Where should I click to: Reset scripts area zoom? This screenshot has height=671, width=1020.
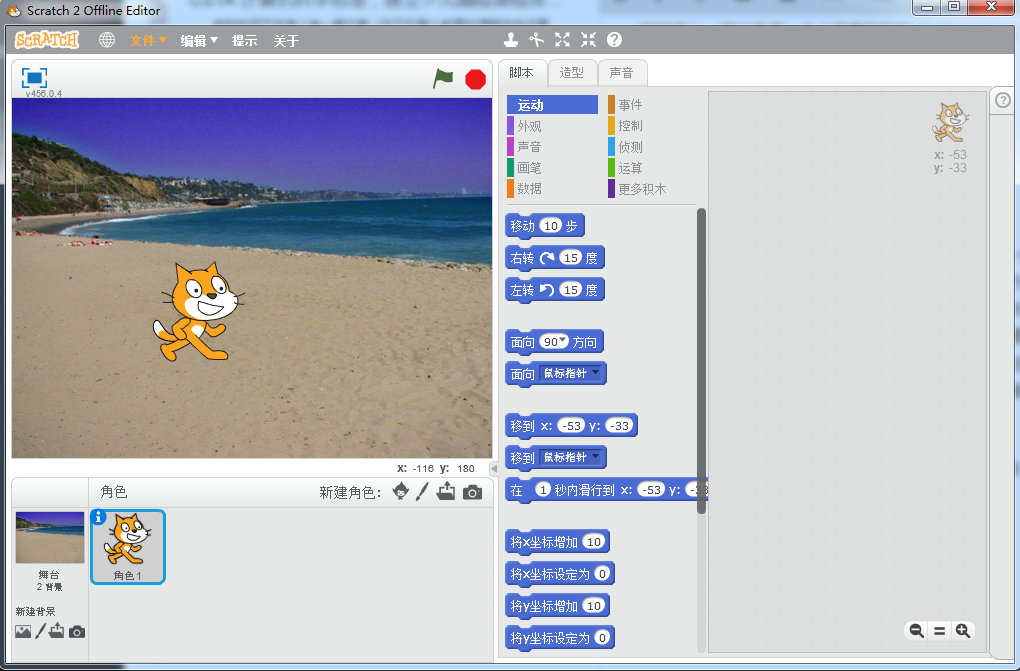(x=939, y=631)
